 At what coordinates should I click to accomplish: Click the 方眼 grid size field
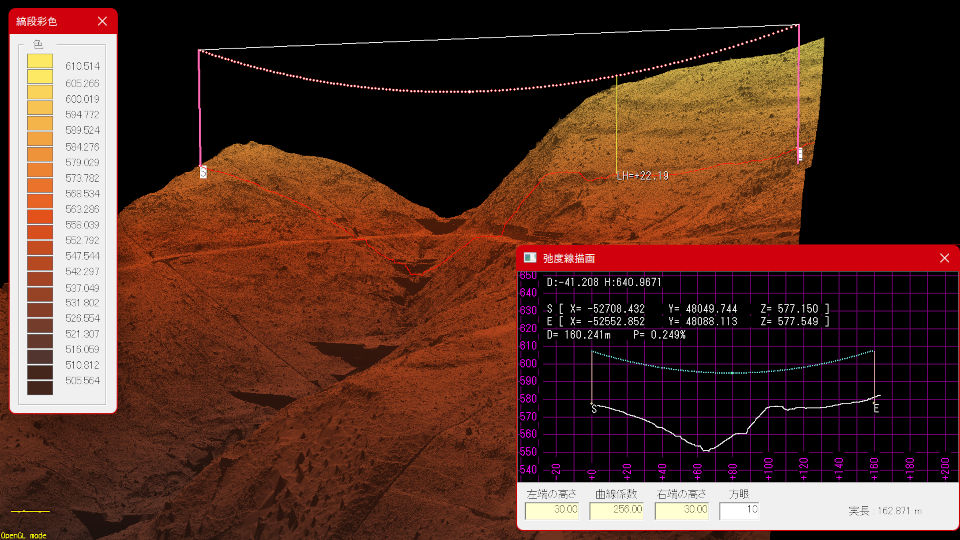tap(739, 510)
